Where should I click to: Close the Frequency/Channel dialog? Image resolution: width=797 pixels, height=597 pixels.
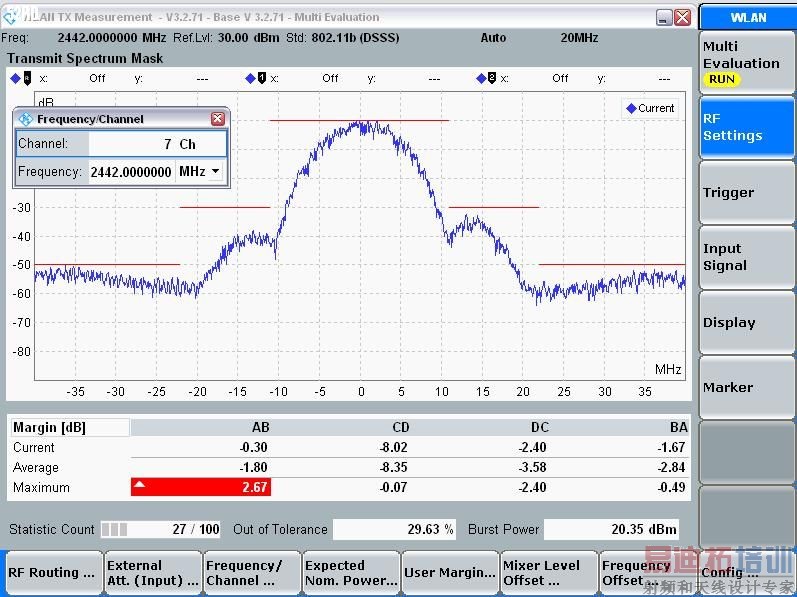pos(218,119)
